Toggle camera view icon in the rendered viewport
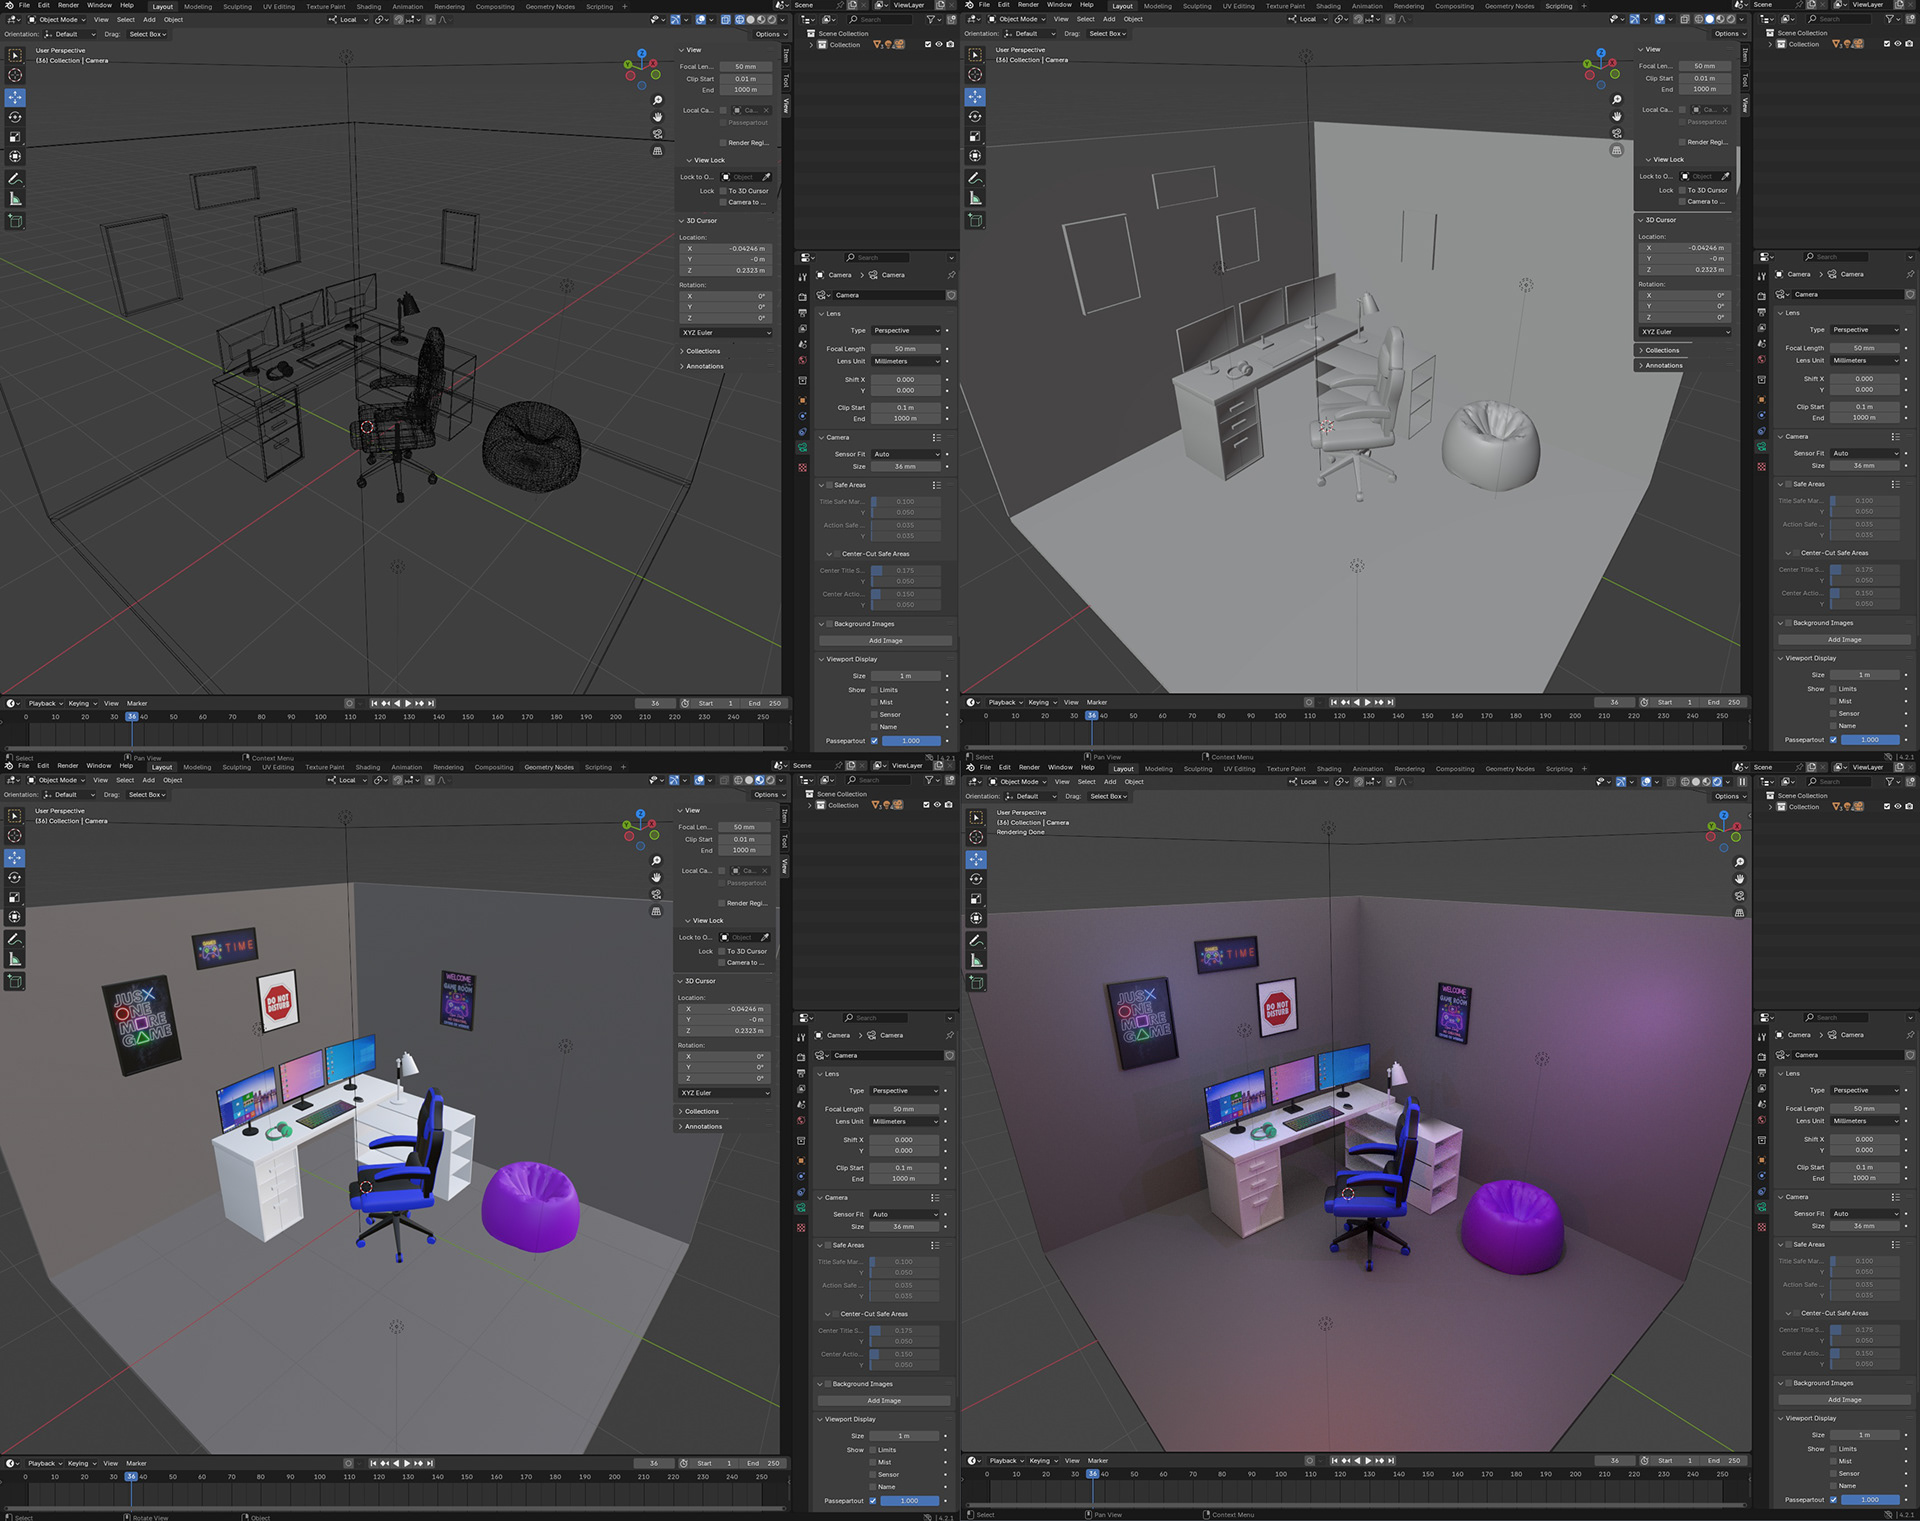Screen dimensions: 1920x1521 (1739, 896)
